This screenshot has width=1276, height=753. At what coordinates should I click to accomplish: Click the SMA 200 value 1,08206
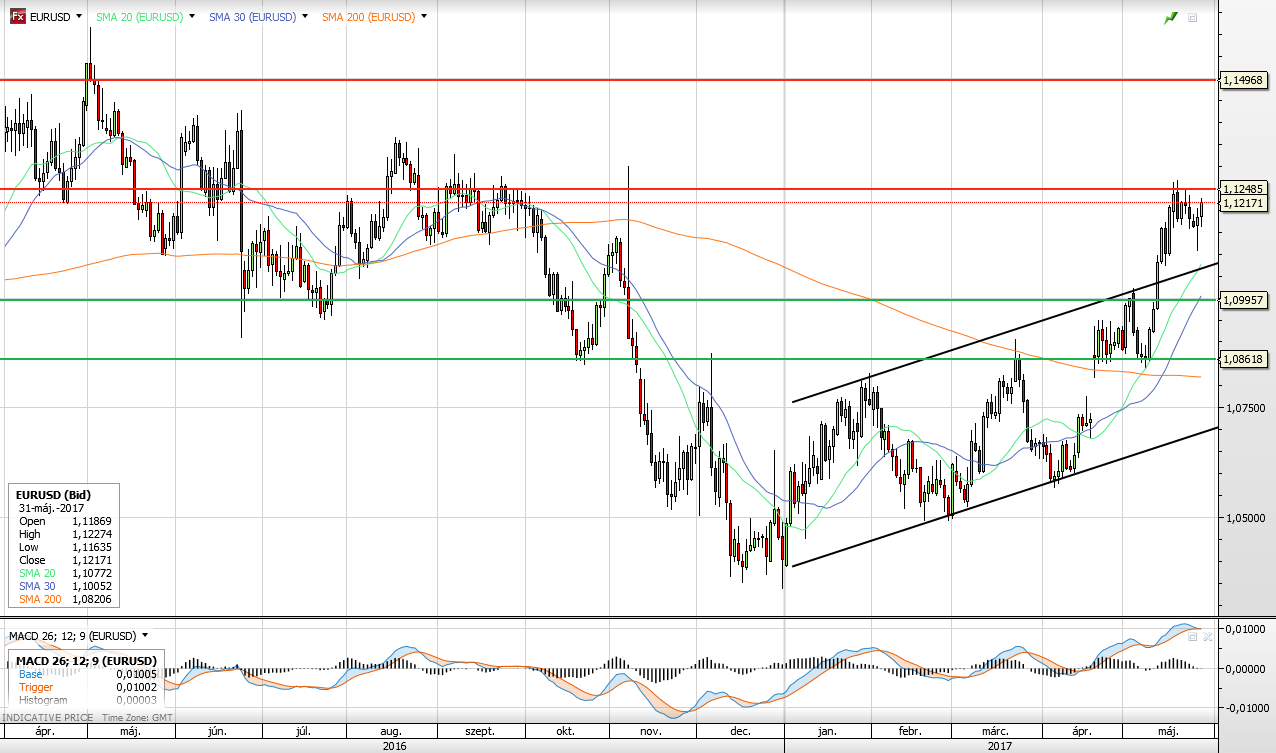91,599
